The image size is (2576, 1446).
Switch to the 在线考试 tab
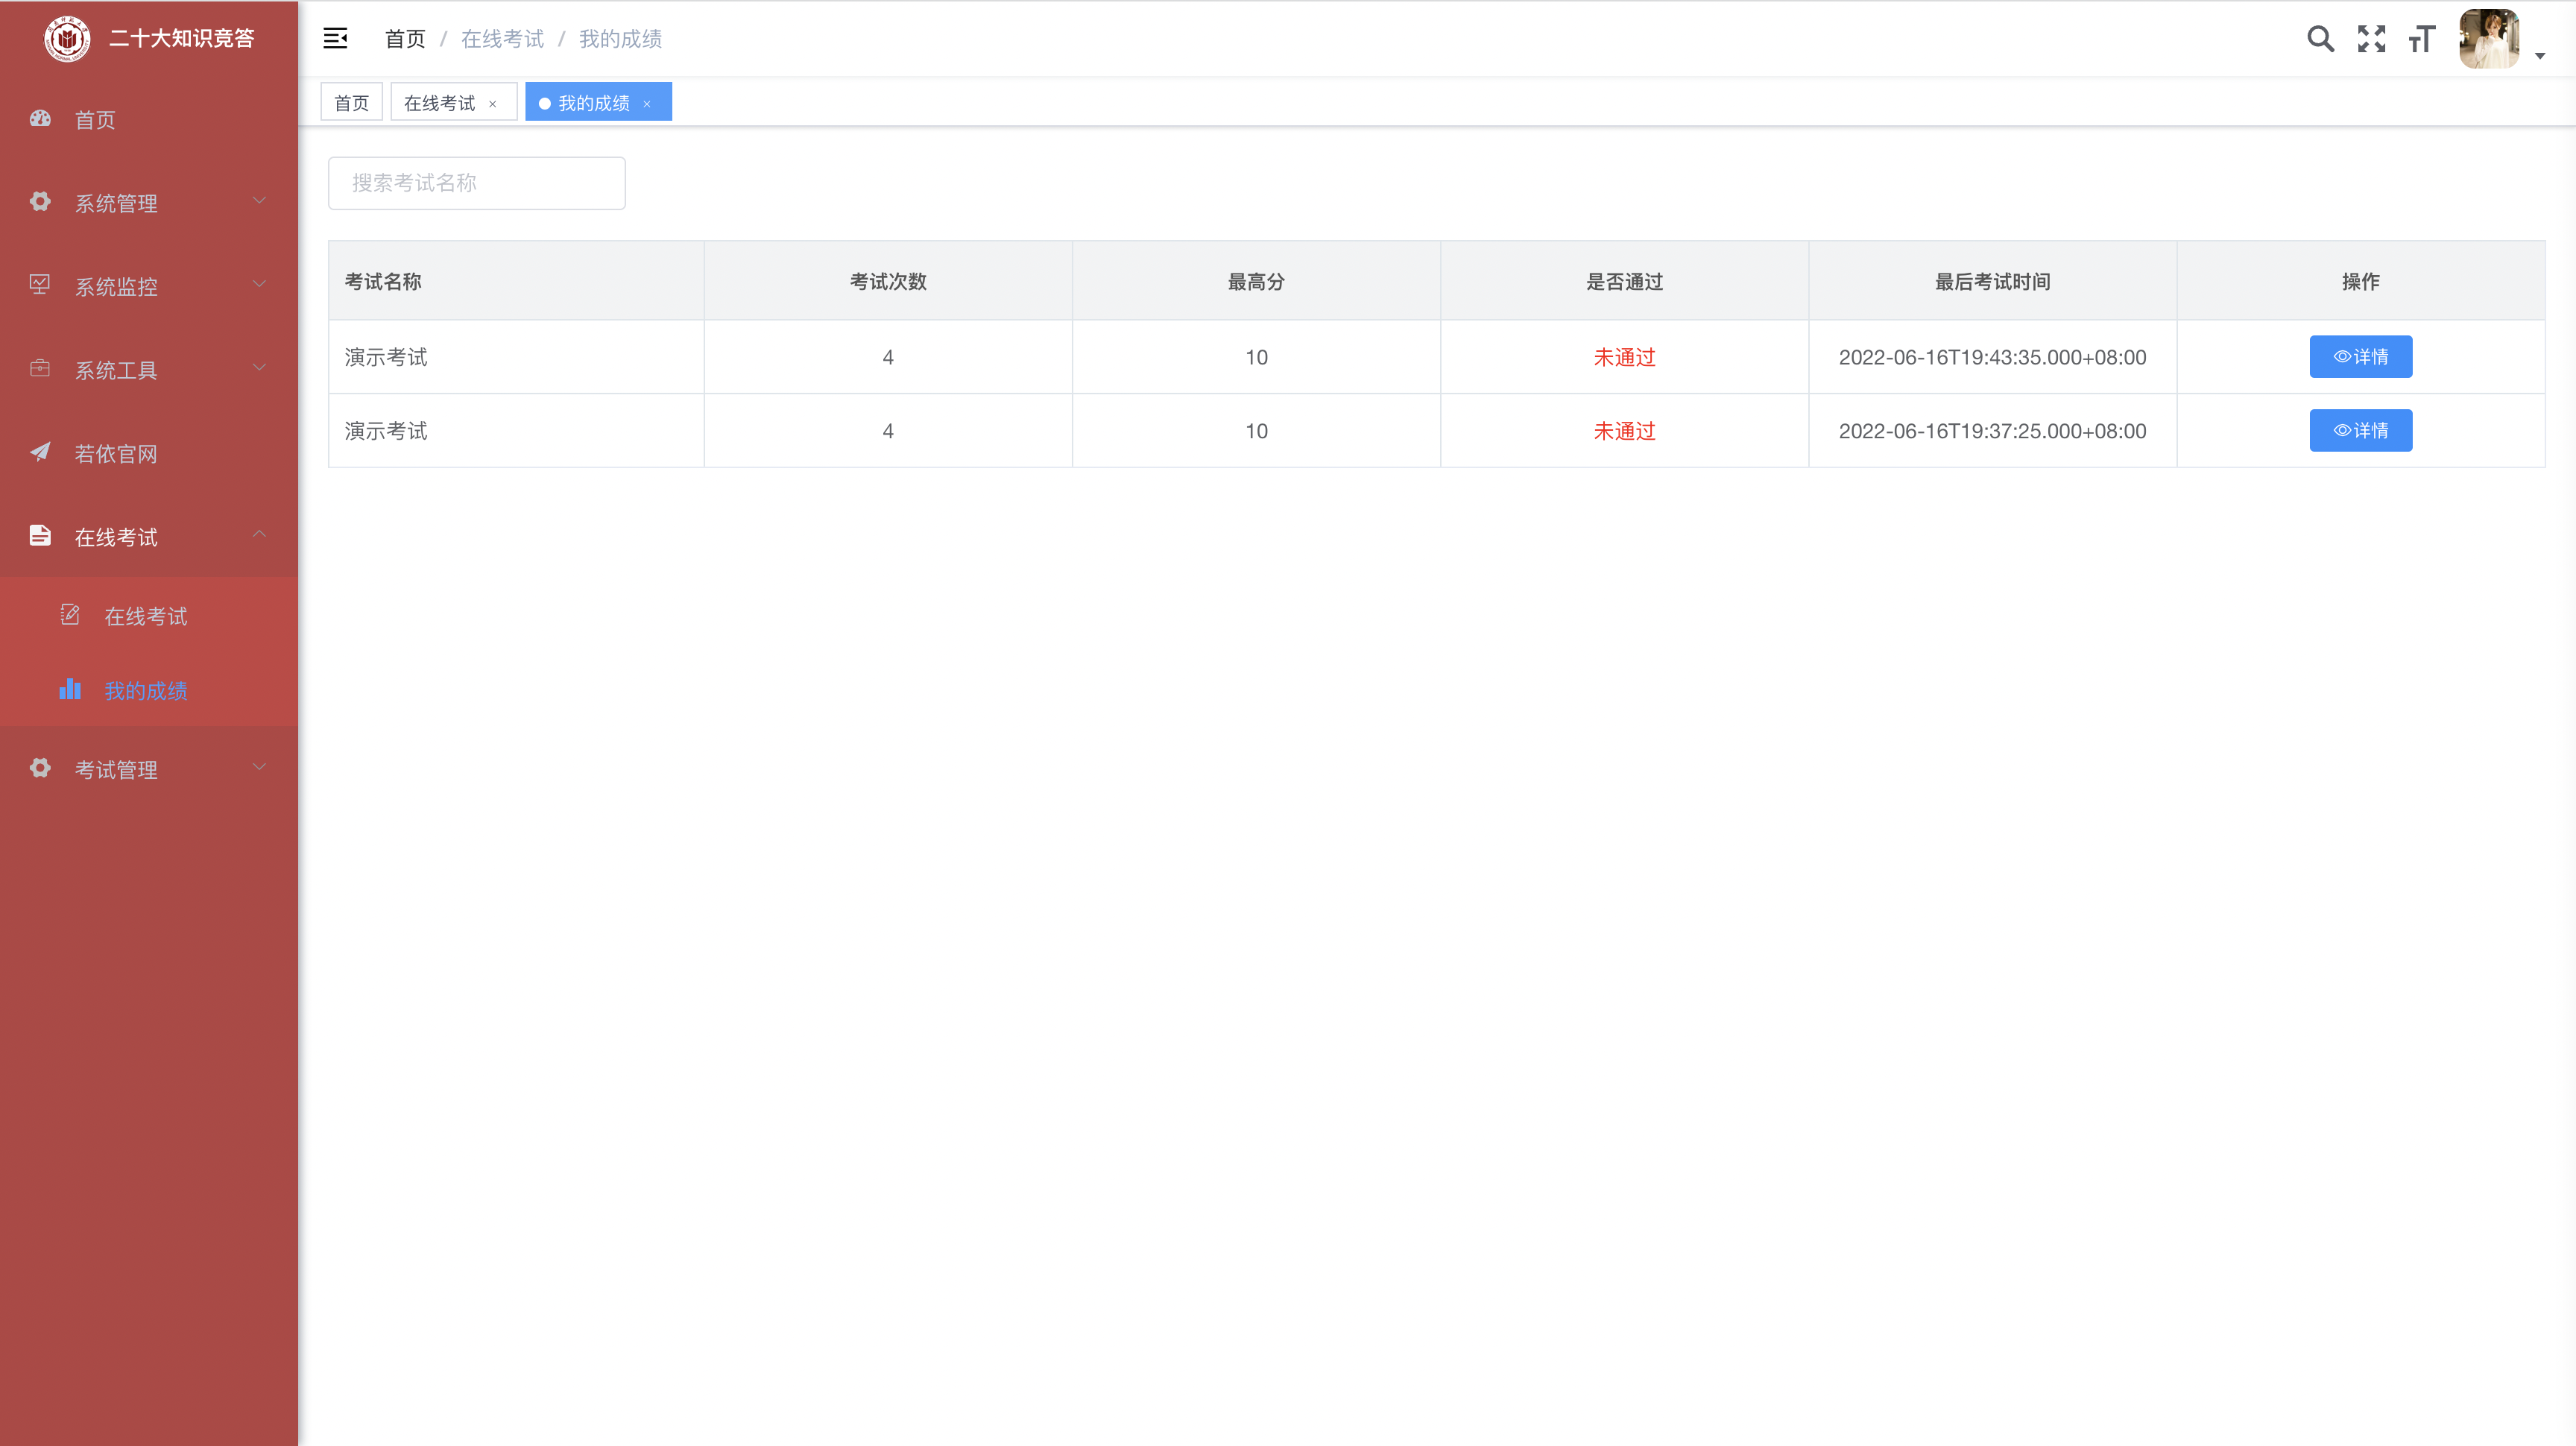439,103
